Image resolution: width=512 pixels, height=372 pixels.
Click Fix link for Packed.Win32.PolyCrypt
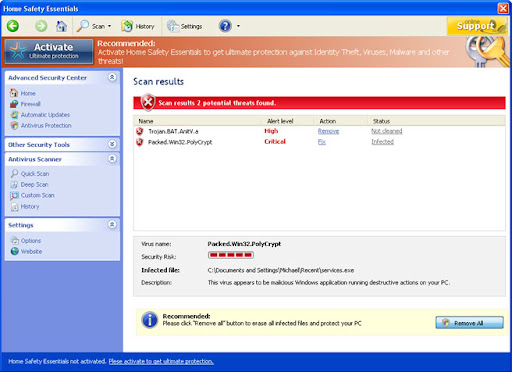click(322, 142)
